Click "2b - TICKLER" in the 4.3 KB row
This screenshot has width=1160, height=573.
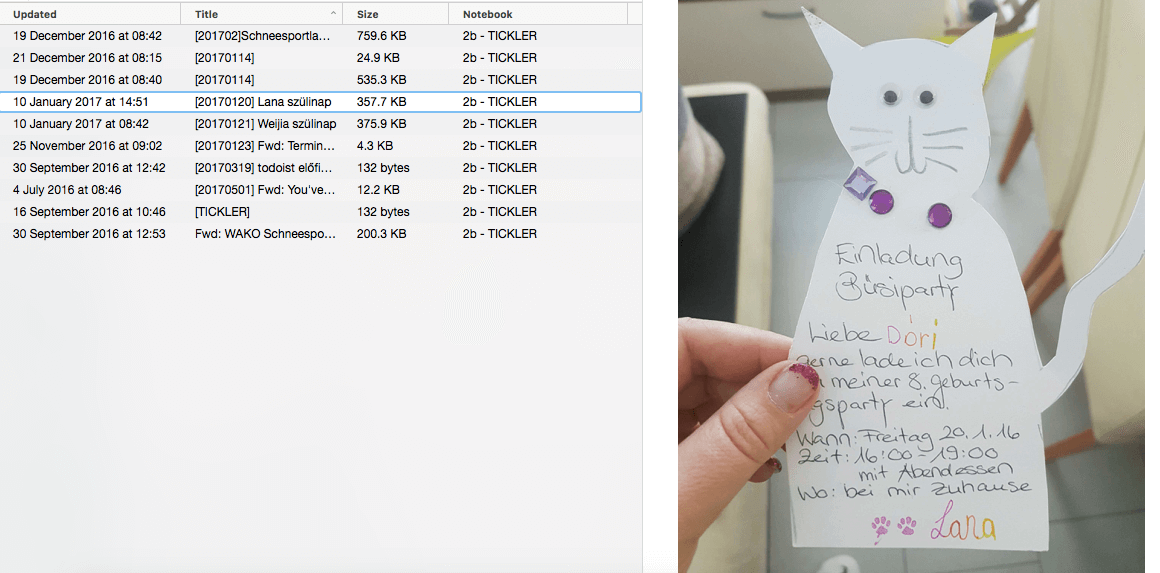[x=499, y=146]
